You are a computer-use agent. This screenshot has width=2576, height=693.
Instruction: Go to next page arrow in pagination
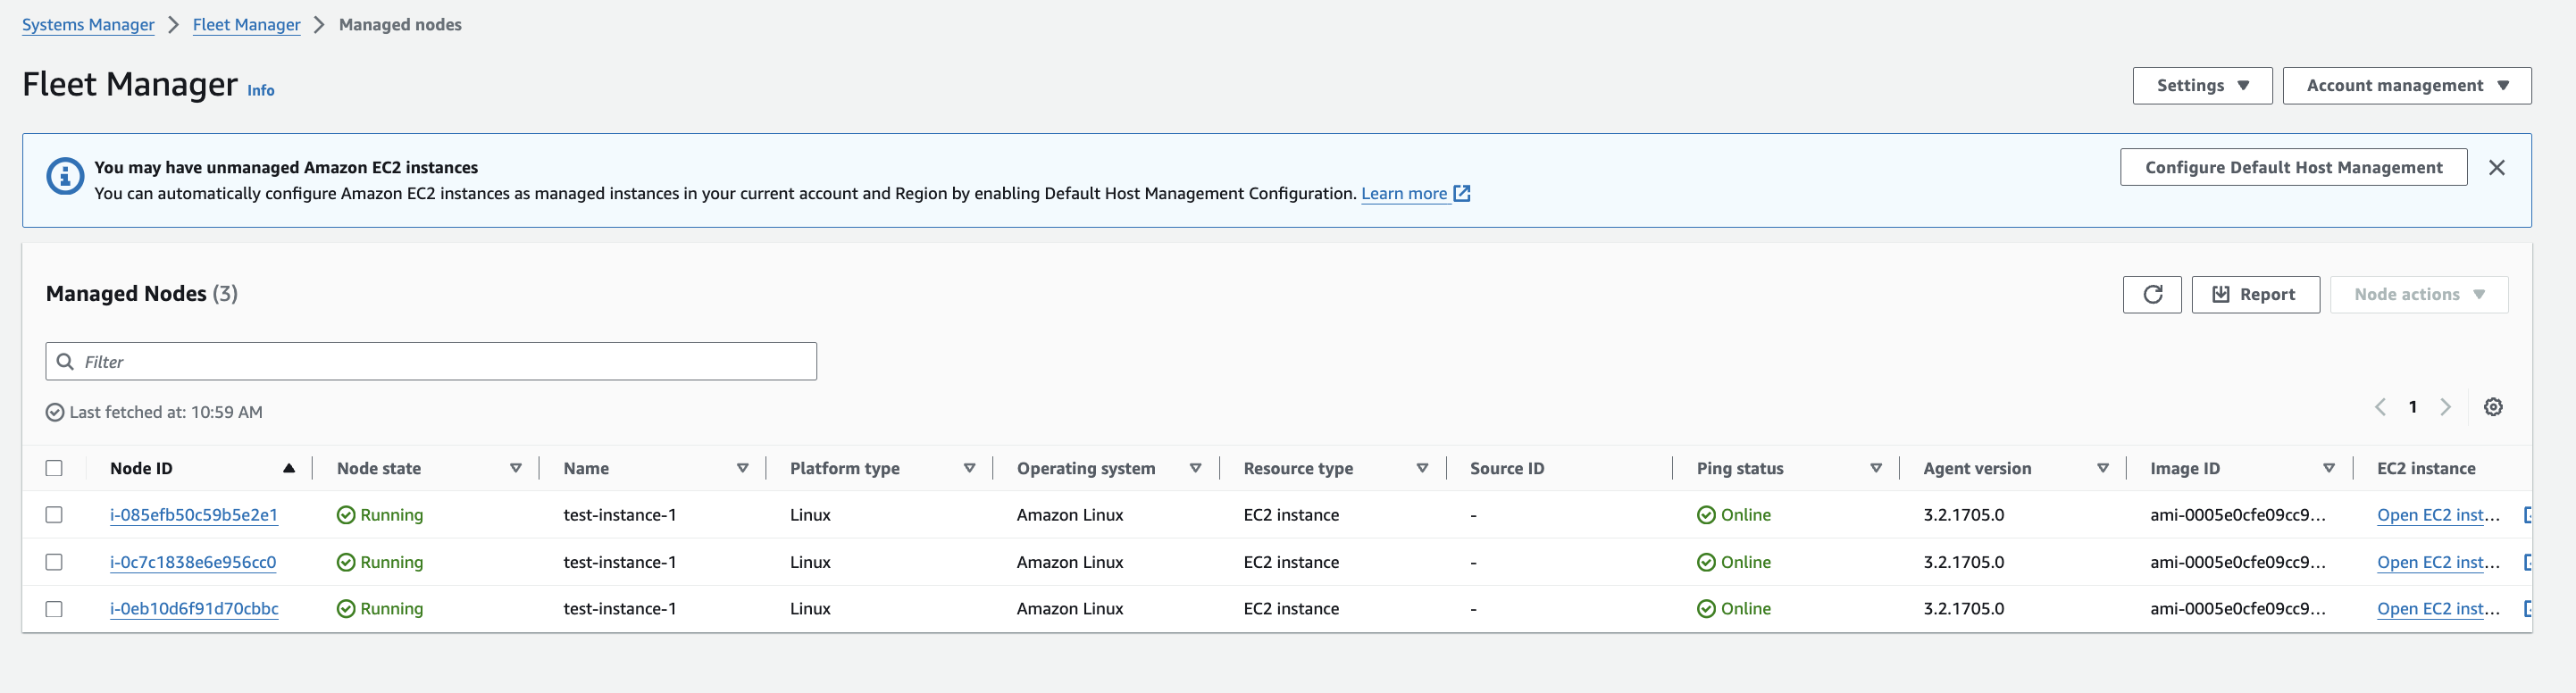[2445, 407]
